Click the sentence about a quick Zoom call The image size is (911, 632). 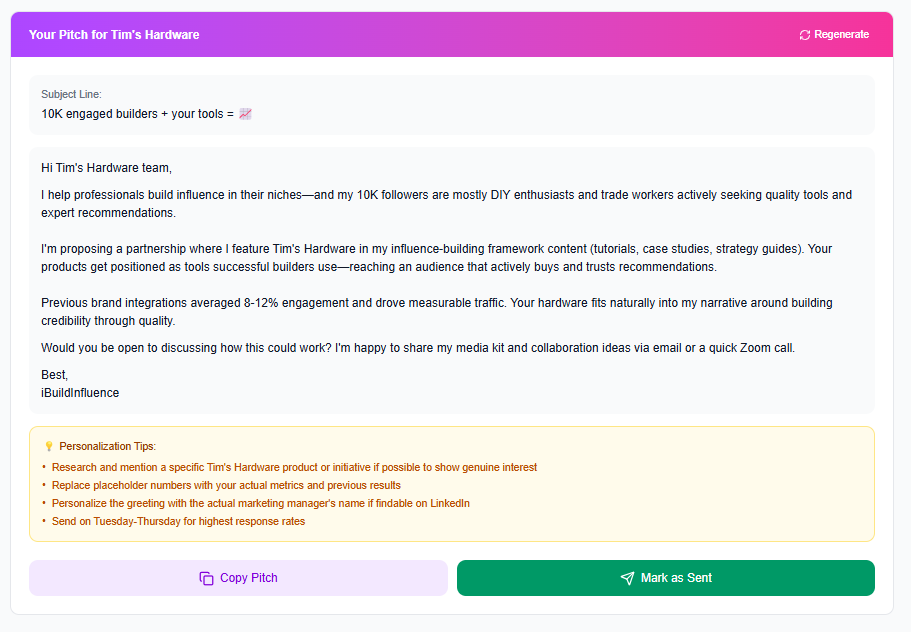point(417,347)
